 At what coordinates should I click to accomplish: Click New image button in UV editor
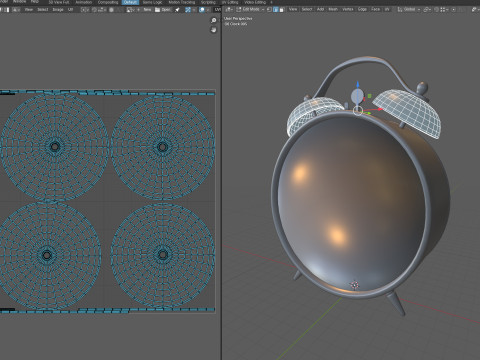tap(147, 10)
